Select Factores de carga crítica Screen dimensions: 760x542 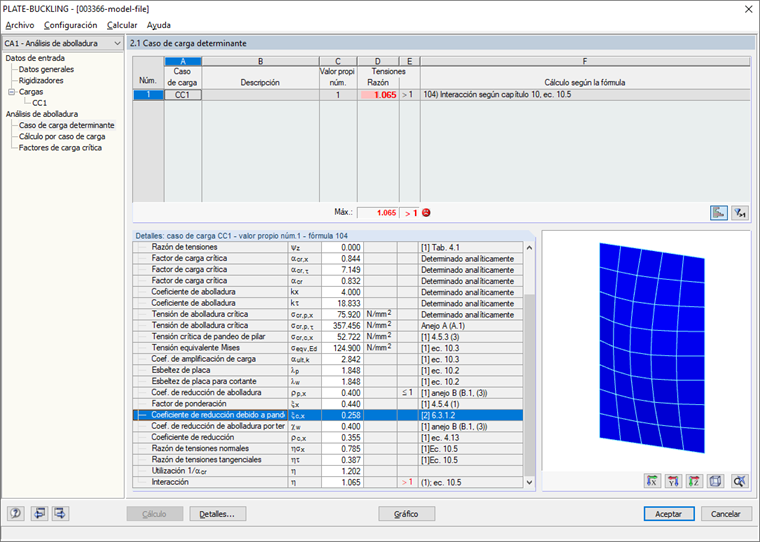pyautogui.click(x=60, y=147)
